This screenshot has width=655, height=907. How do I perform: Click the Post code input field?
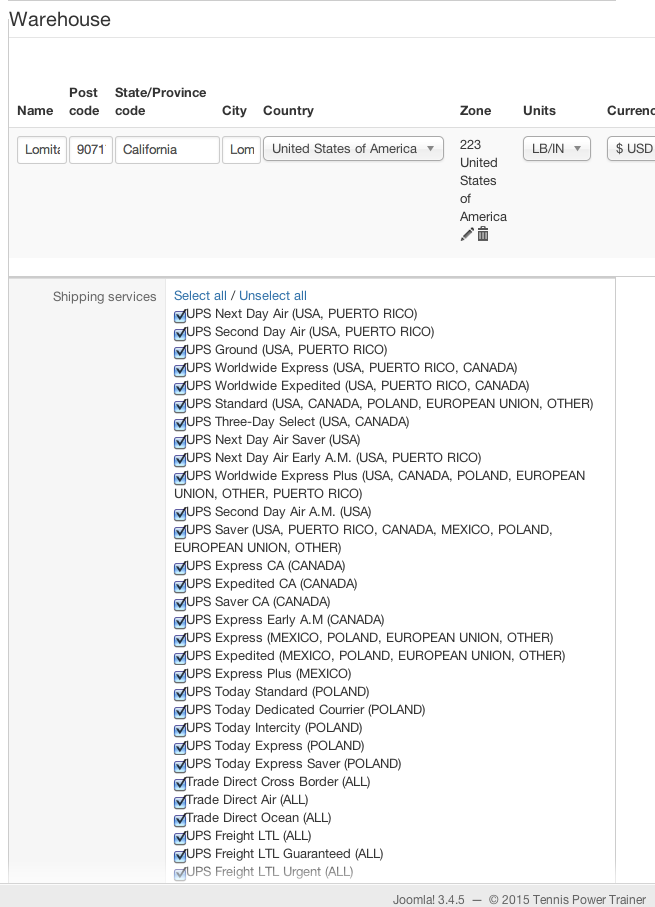(x=91, y=150)
